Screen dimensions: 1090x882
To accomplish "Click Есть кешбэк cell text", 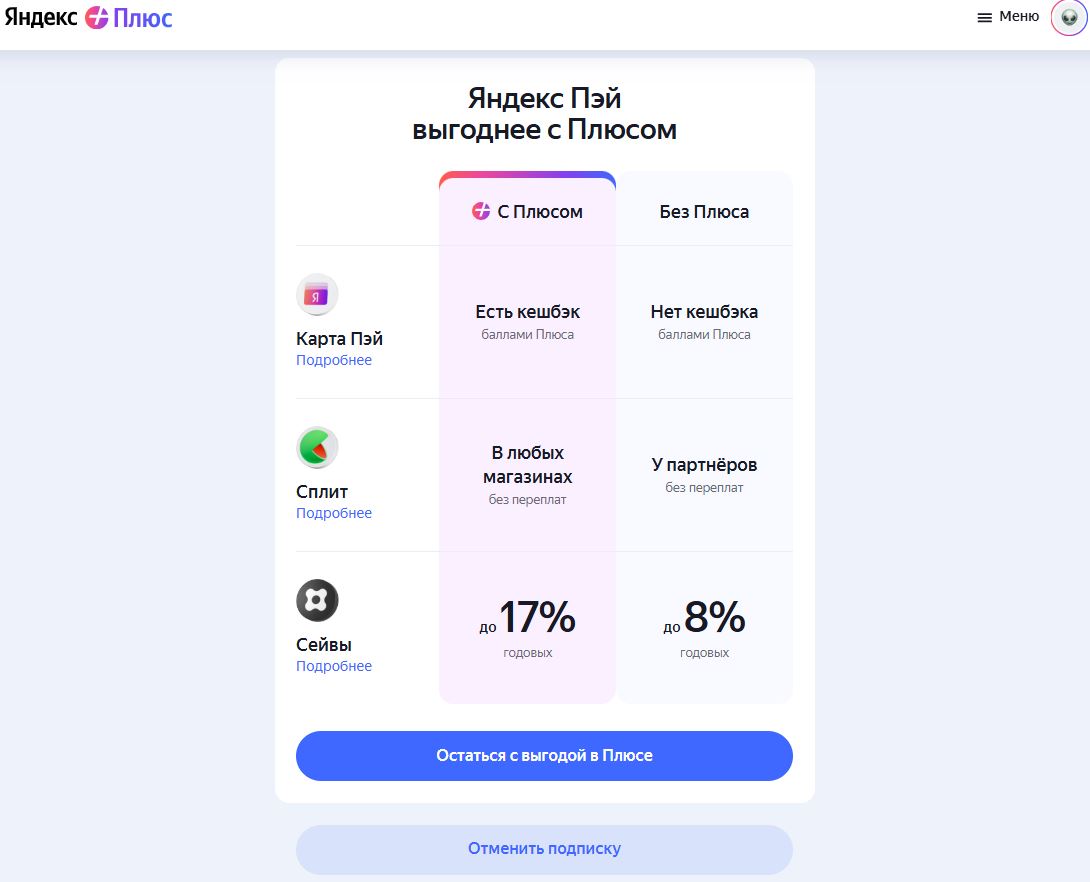I will 528,312.
